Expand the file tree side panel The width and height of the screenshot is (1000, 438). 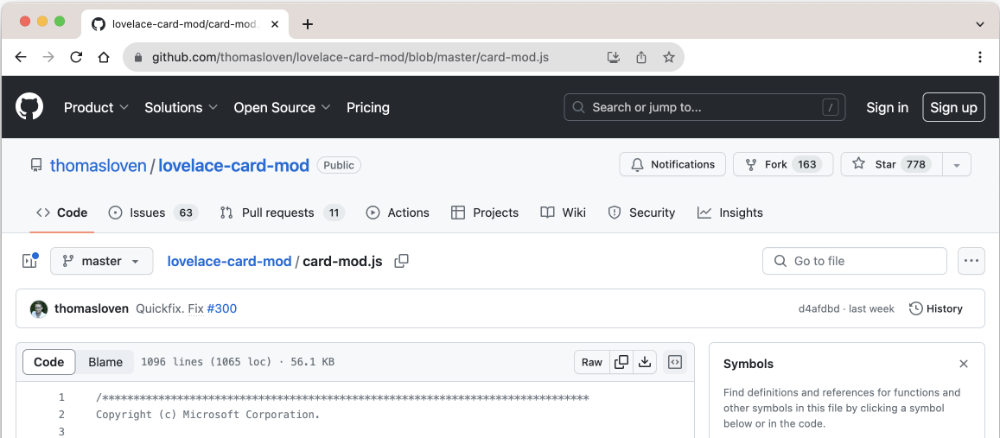pyautogui.click(x=29, y=261)
